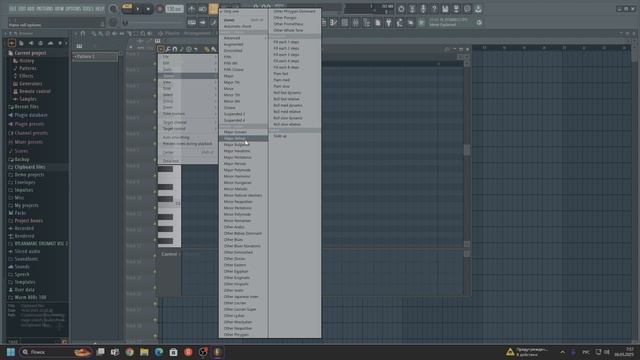The width and height of the screenshot is (640, 360).
Task: Click the speaker icon in browser toolbar
Action: 31,43
